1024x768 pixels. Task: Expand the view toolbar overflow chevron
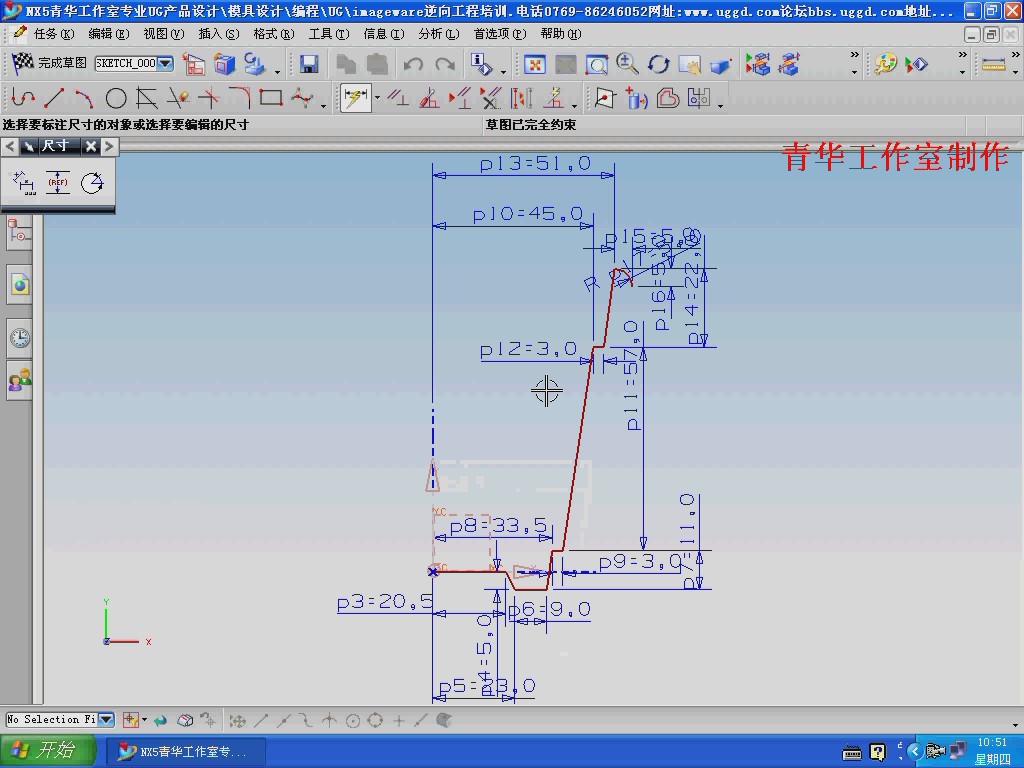[x=854, y=56]
